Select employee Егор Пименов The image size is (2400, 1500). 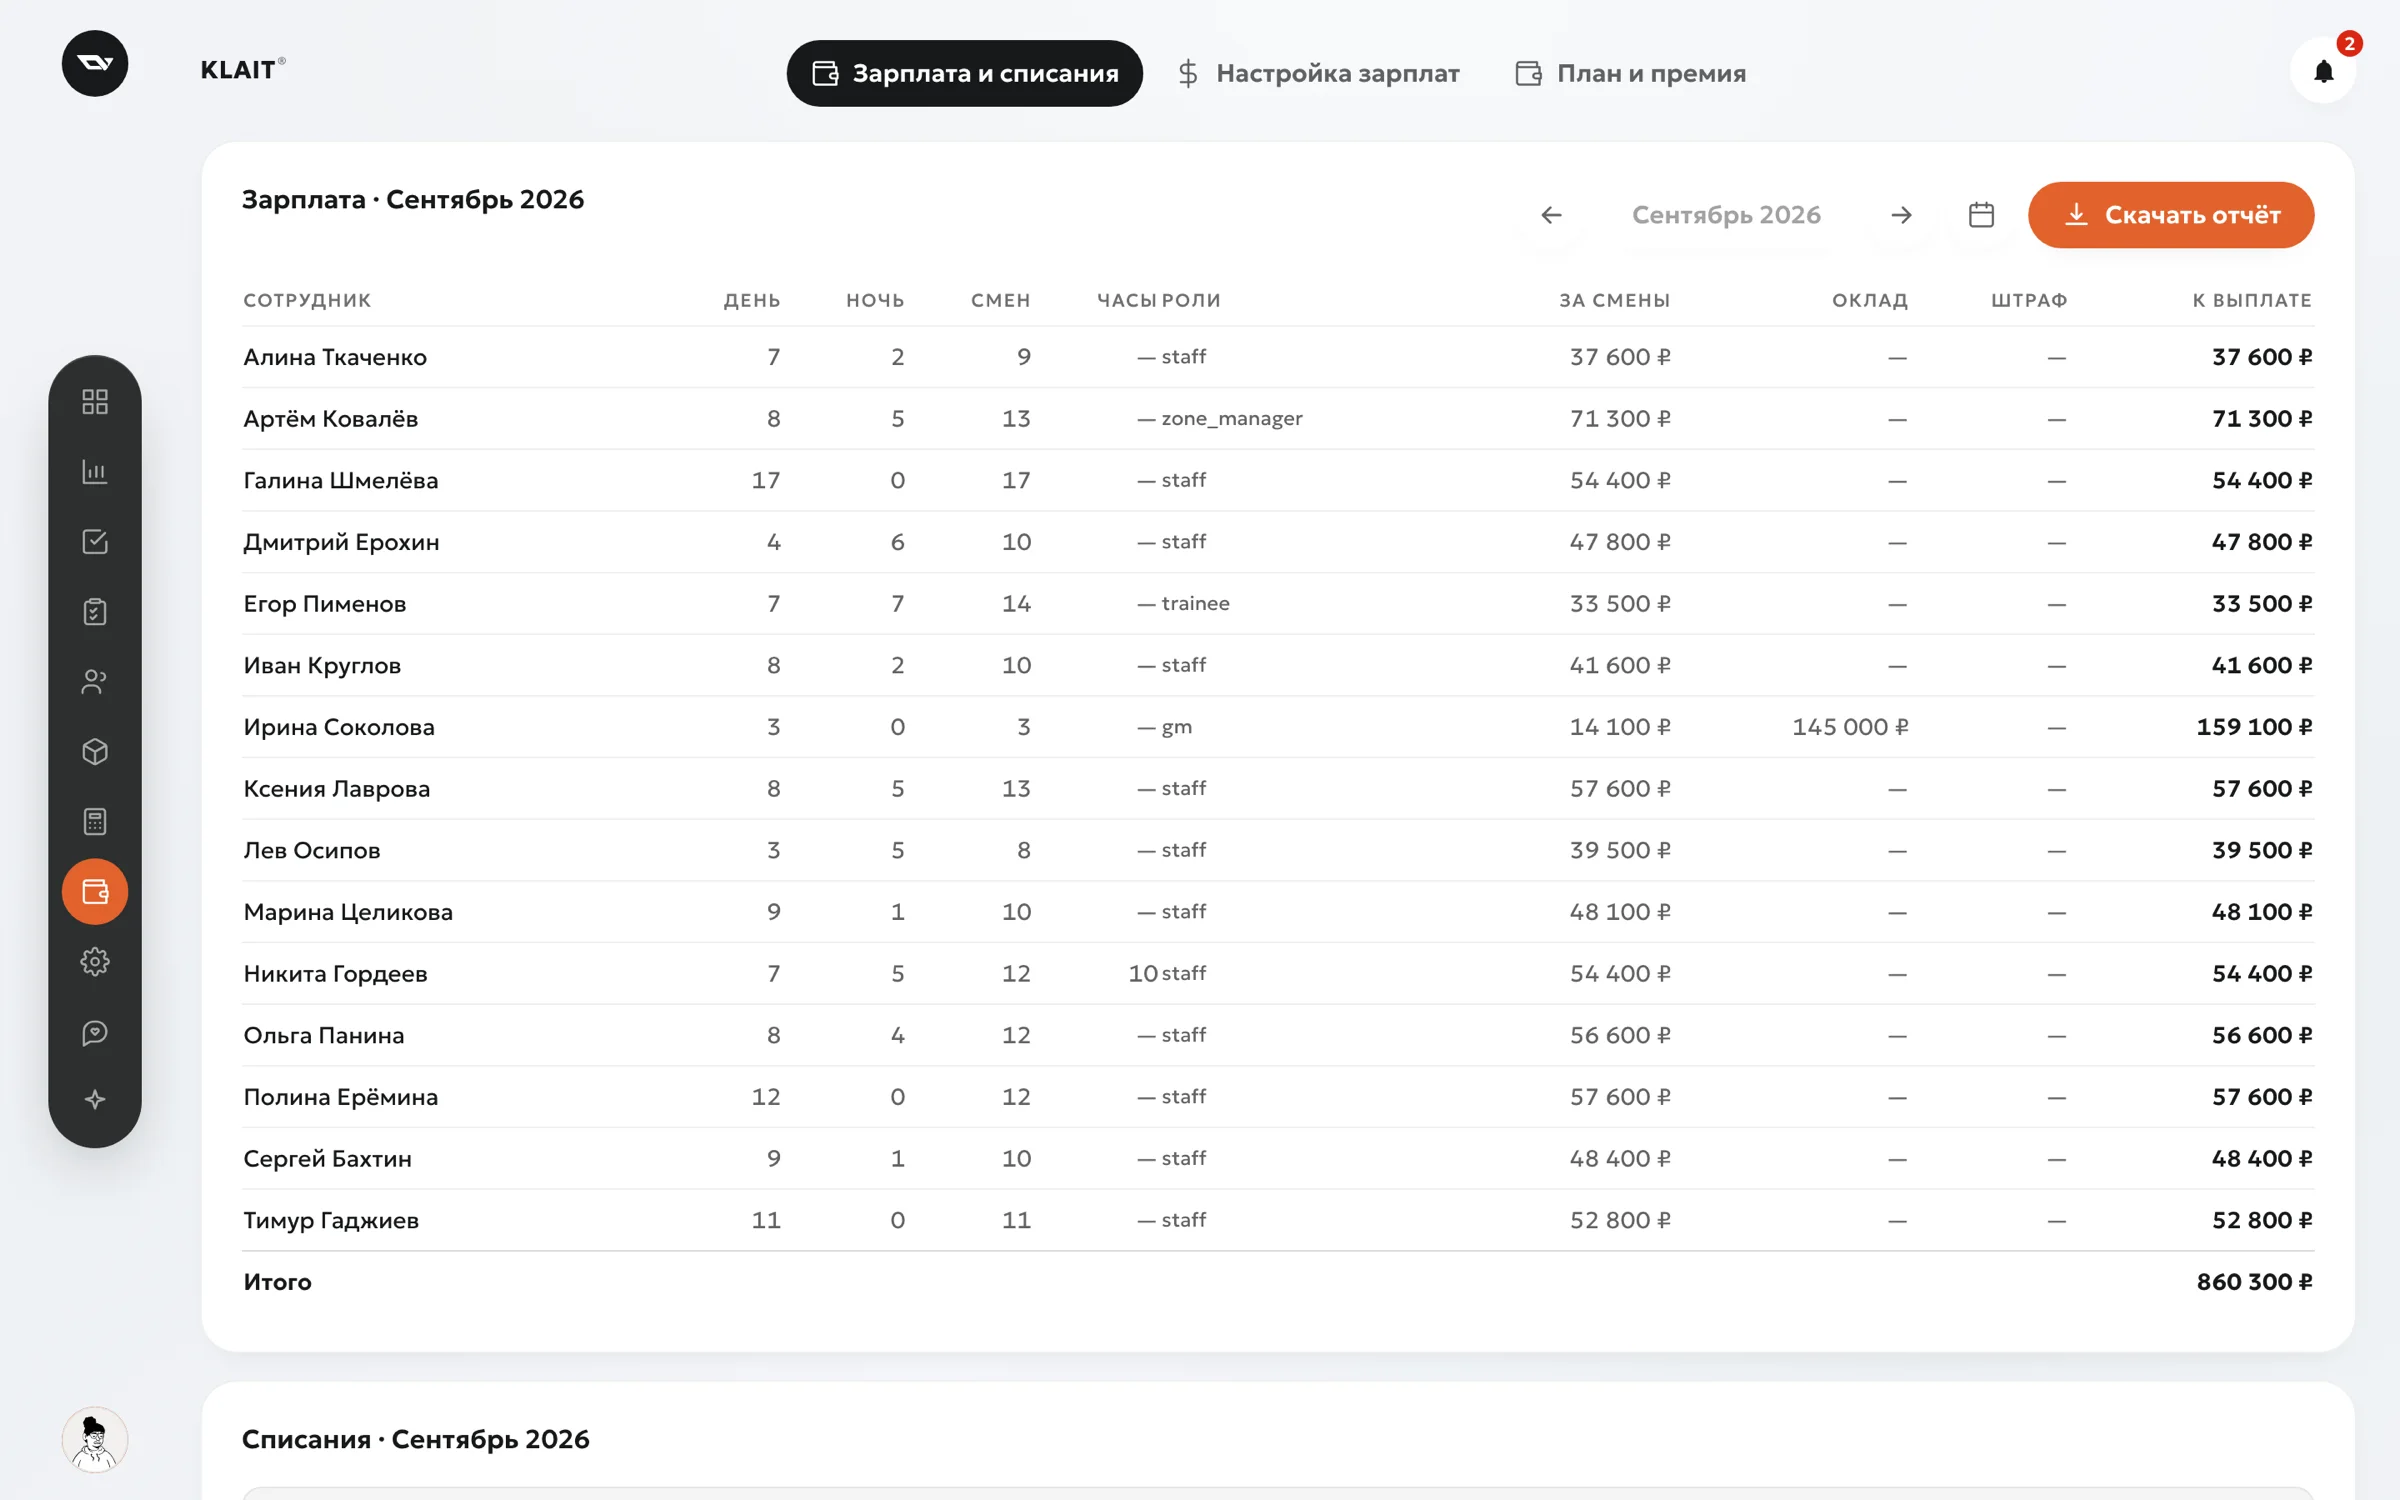325,604
